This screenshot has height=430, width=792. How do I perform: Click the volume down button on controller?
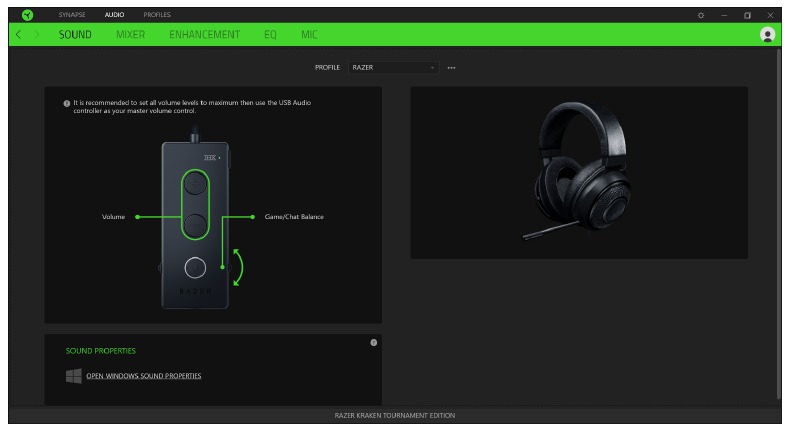[x=195, y=224]
